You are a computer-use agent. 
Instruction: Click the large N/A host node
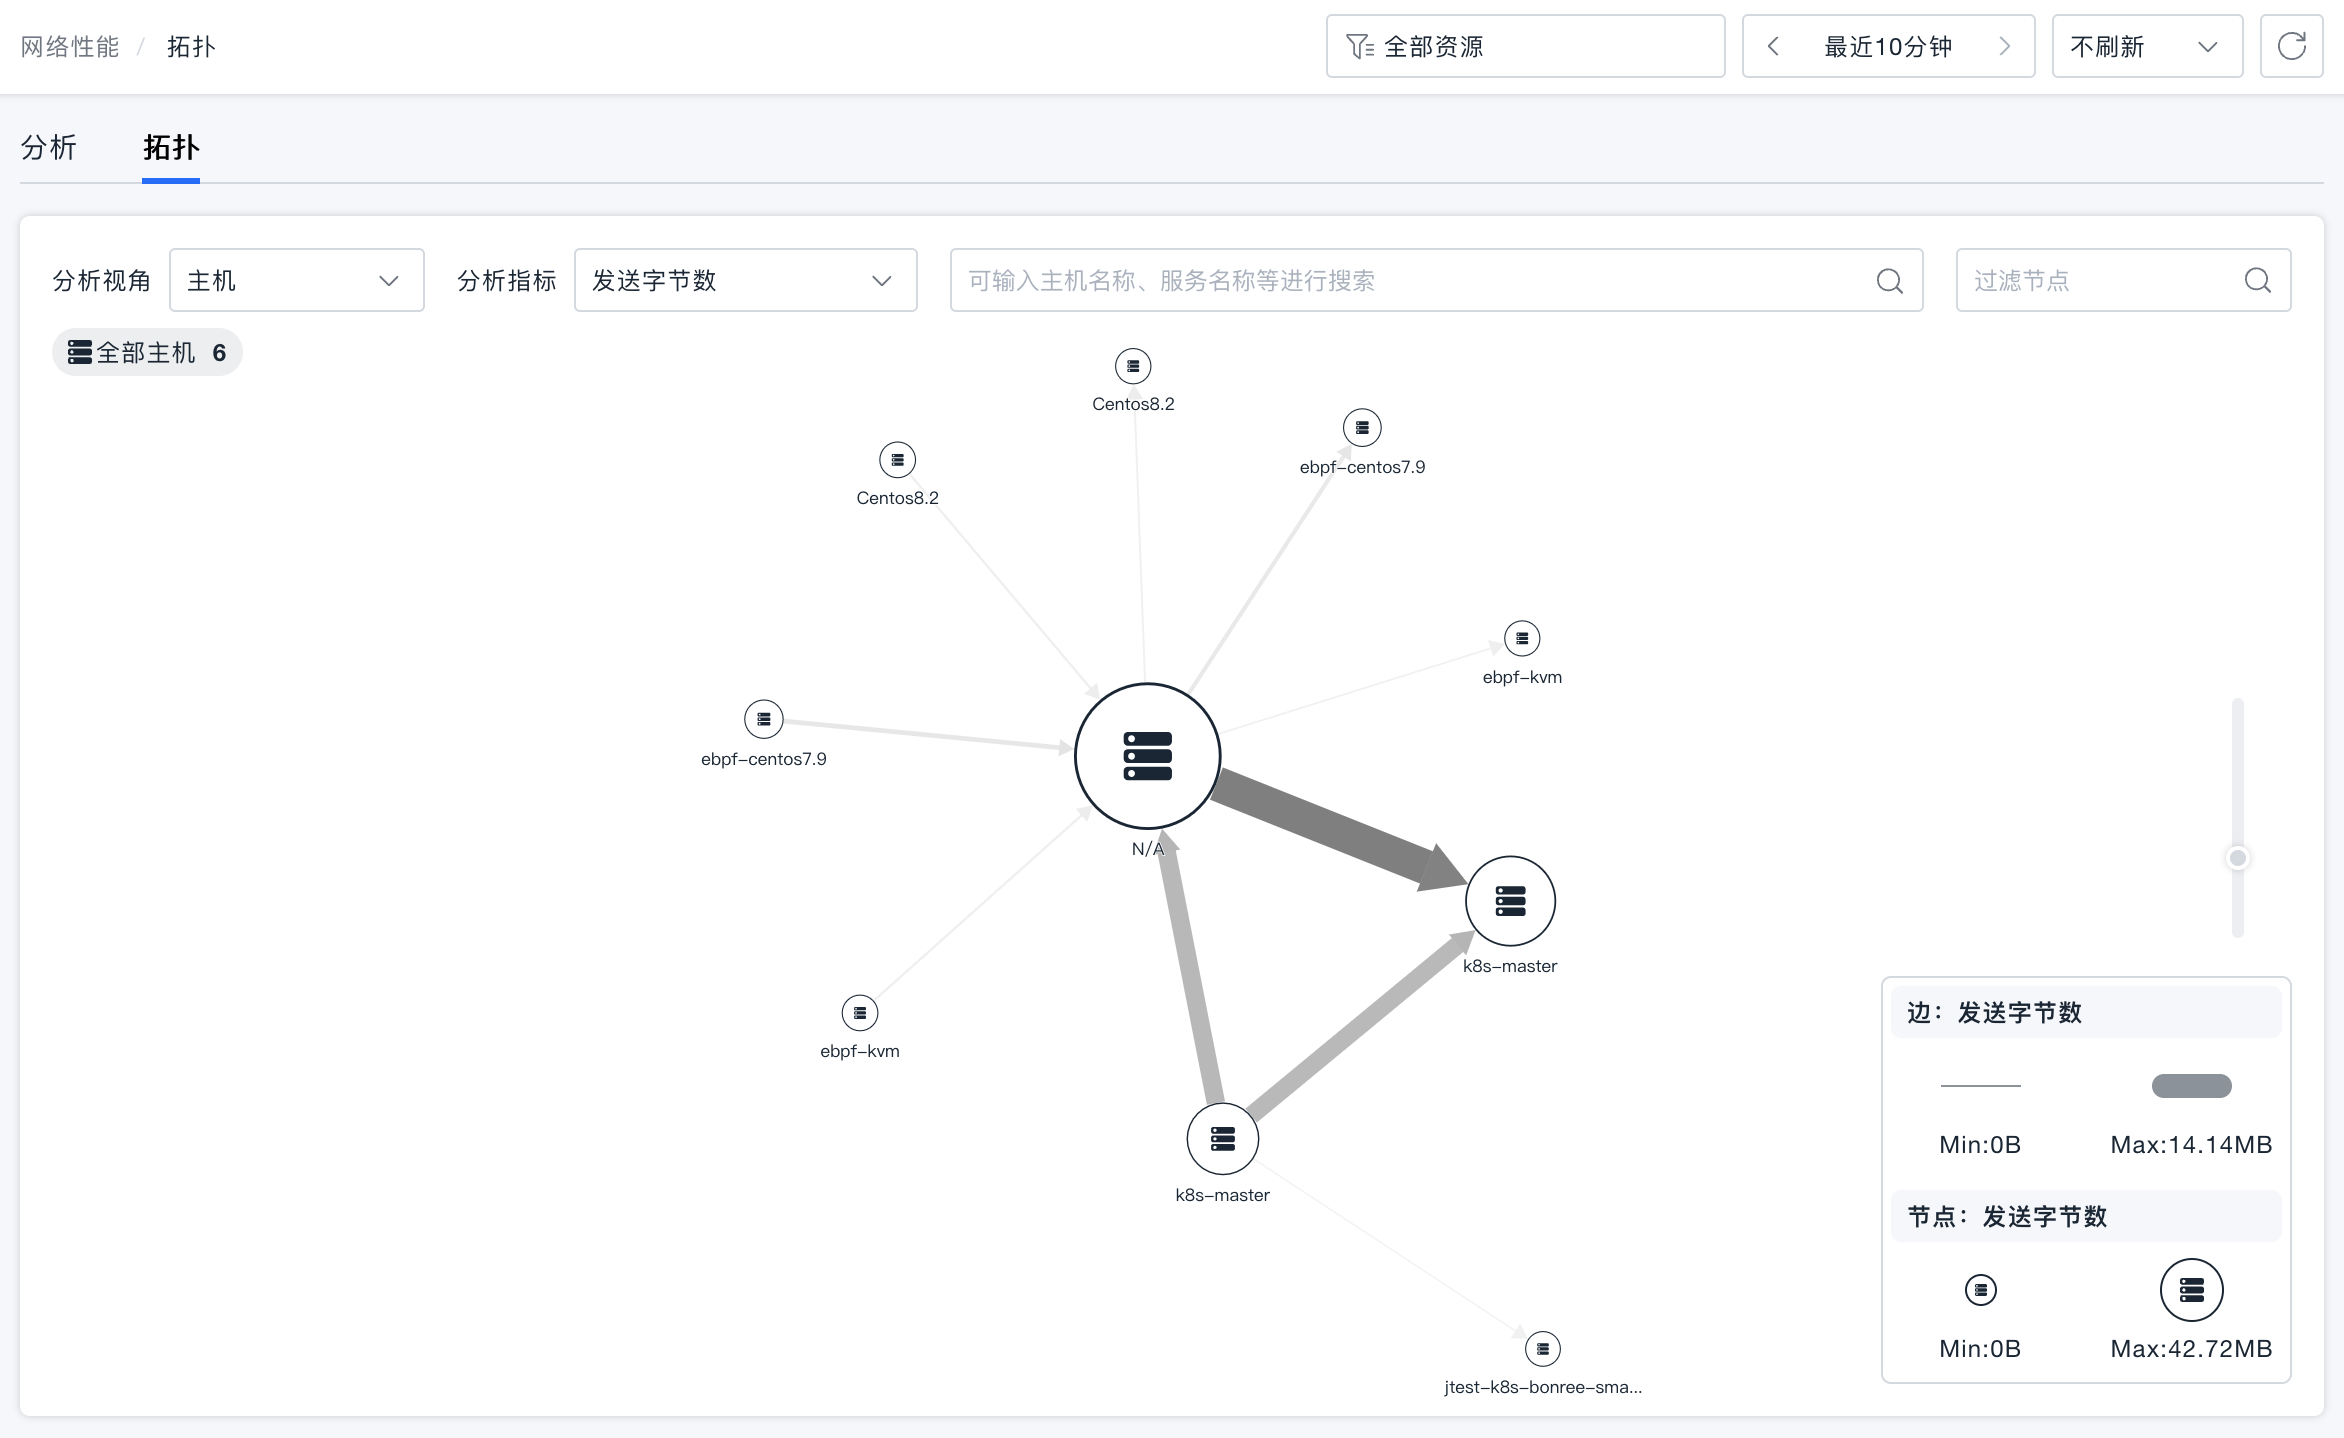click(1147, 756)
